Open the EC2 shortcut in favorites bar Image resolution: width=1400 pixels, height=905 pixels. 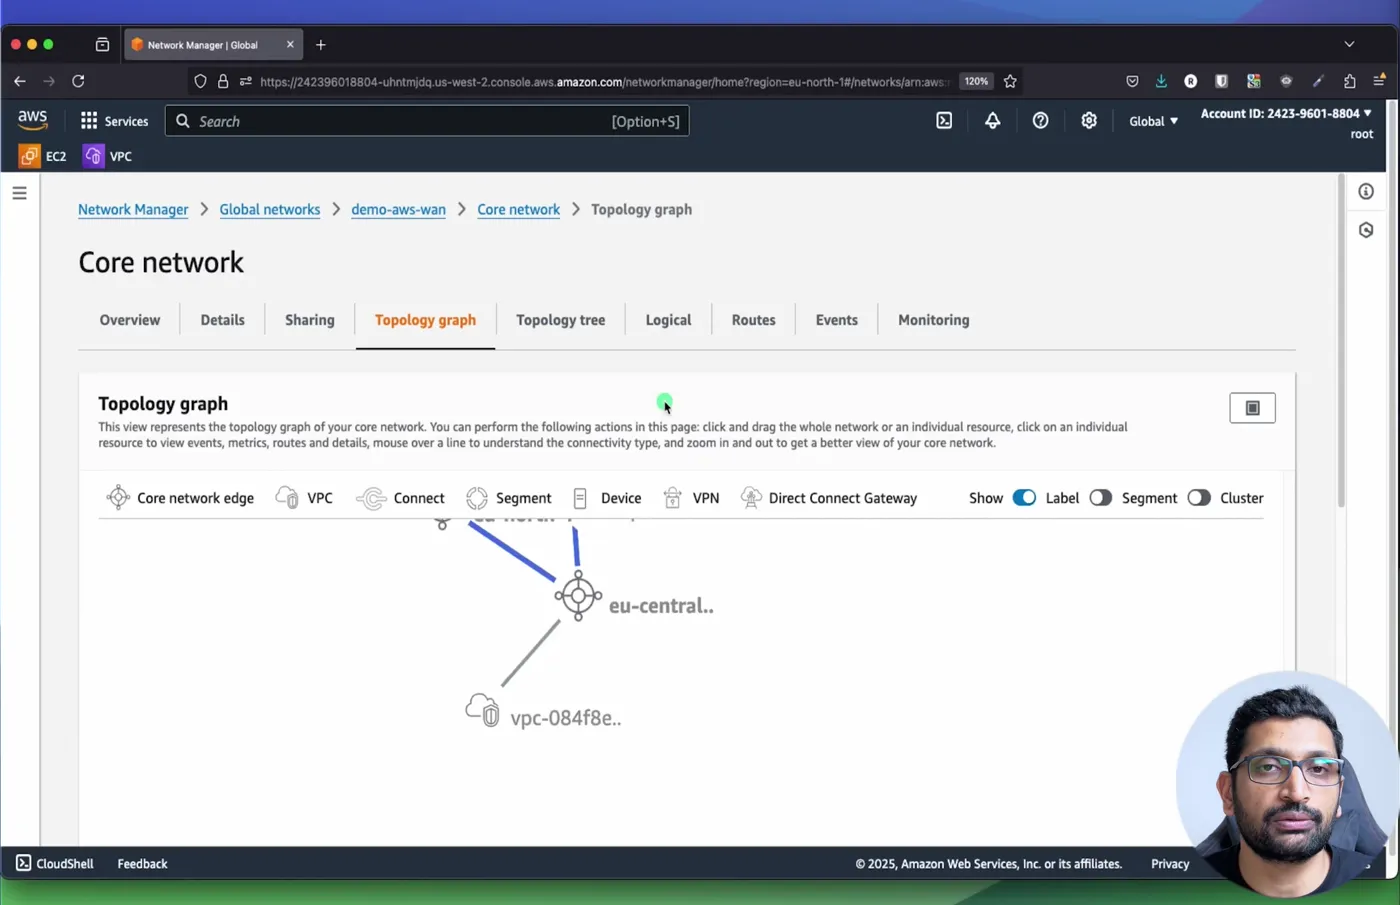coord(43,156)
